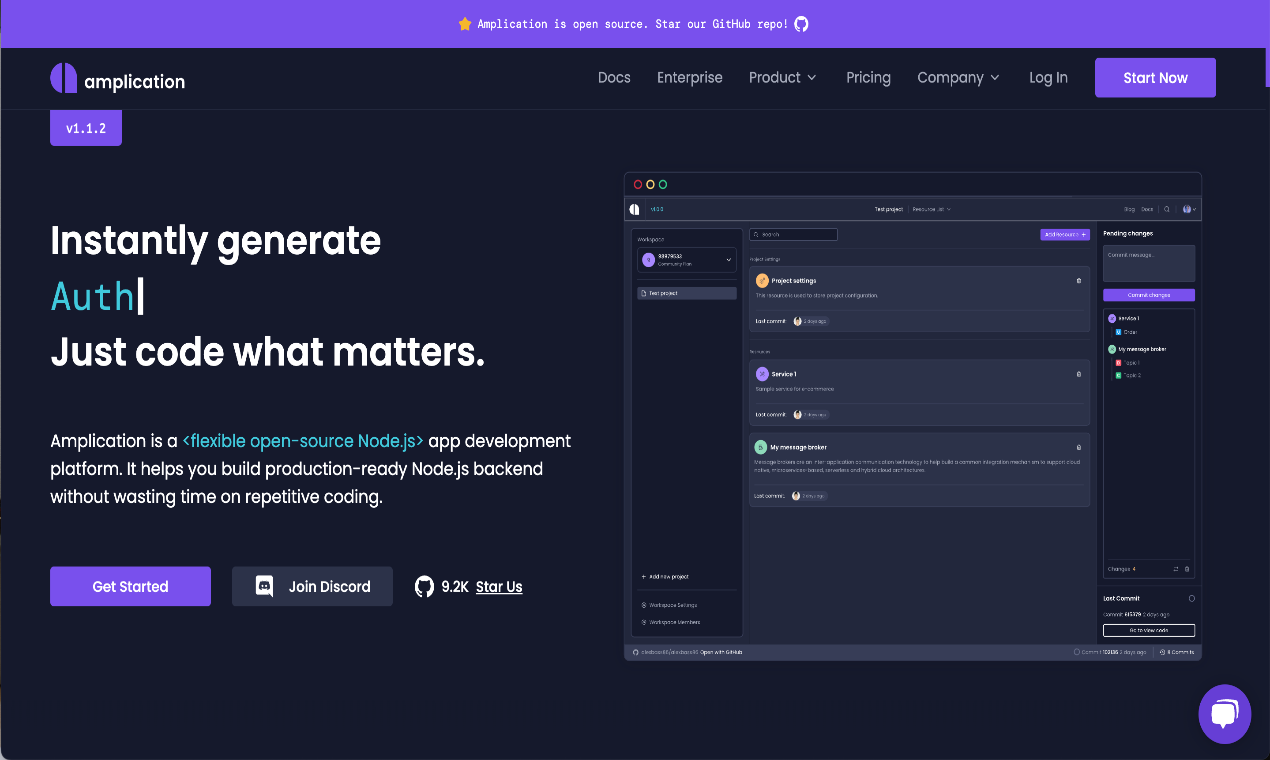Click the GitHub icon in the purple top banner
The height and width of the screenshot is (760, 1270).
click(800, 23)
